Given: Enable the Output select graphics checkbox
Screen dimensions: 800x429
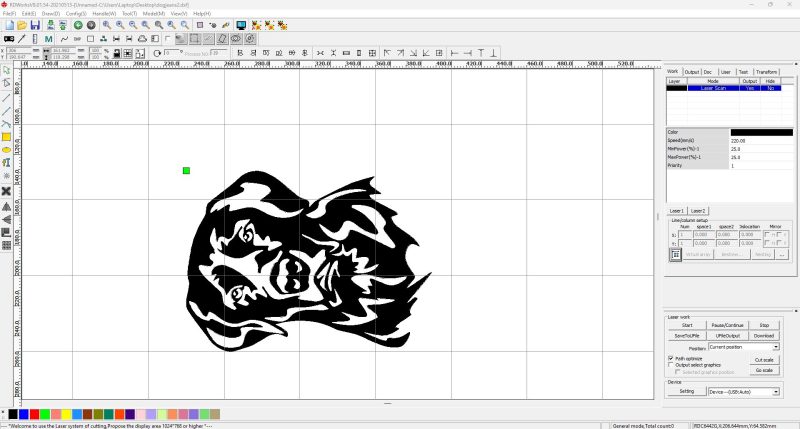Looking at the screenshot, I should click(x=670, y=365).
